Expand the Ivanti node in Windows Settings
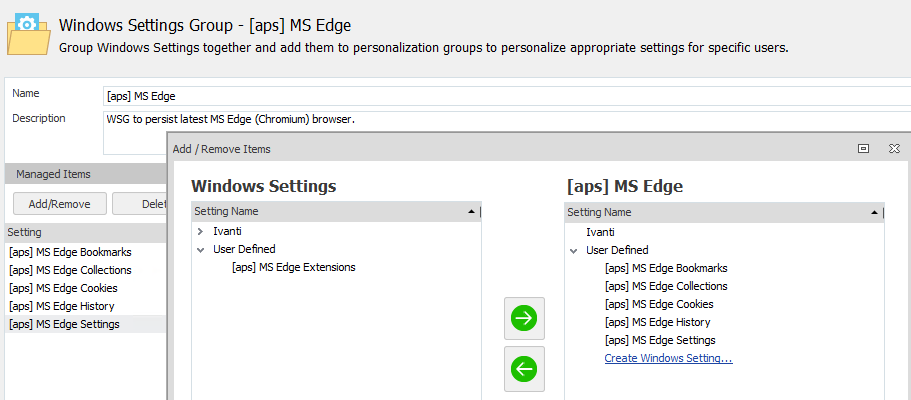 (200, 231)
